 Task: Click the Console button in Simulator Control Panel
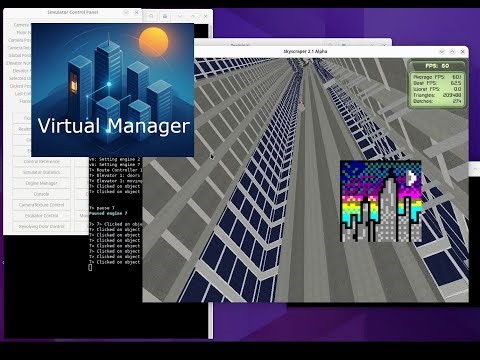41,194
